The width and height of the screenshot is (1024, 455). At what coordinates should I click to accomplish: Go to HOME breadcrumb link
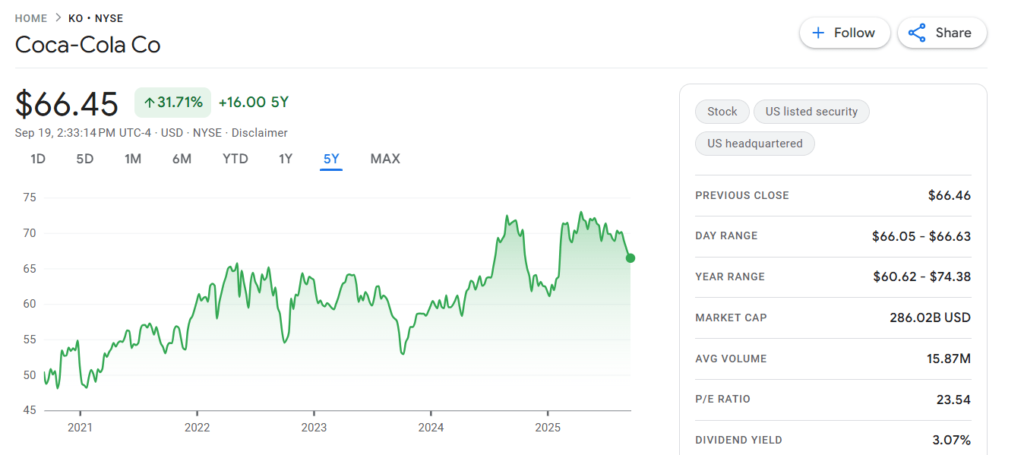point(31,18)
